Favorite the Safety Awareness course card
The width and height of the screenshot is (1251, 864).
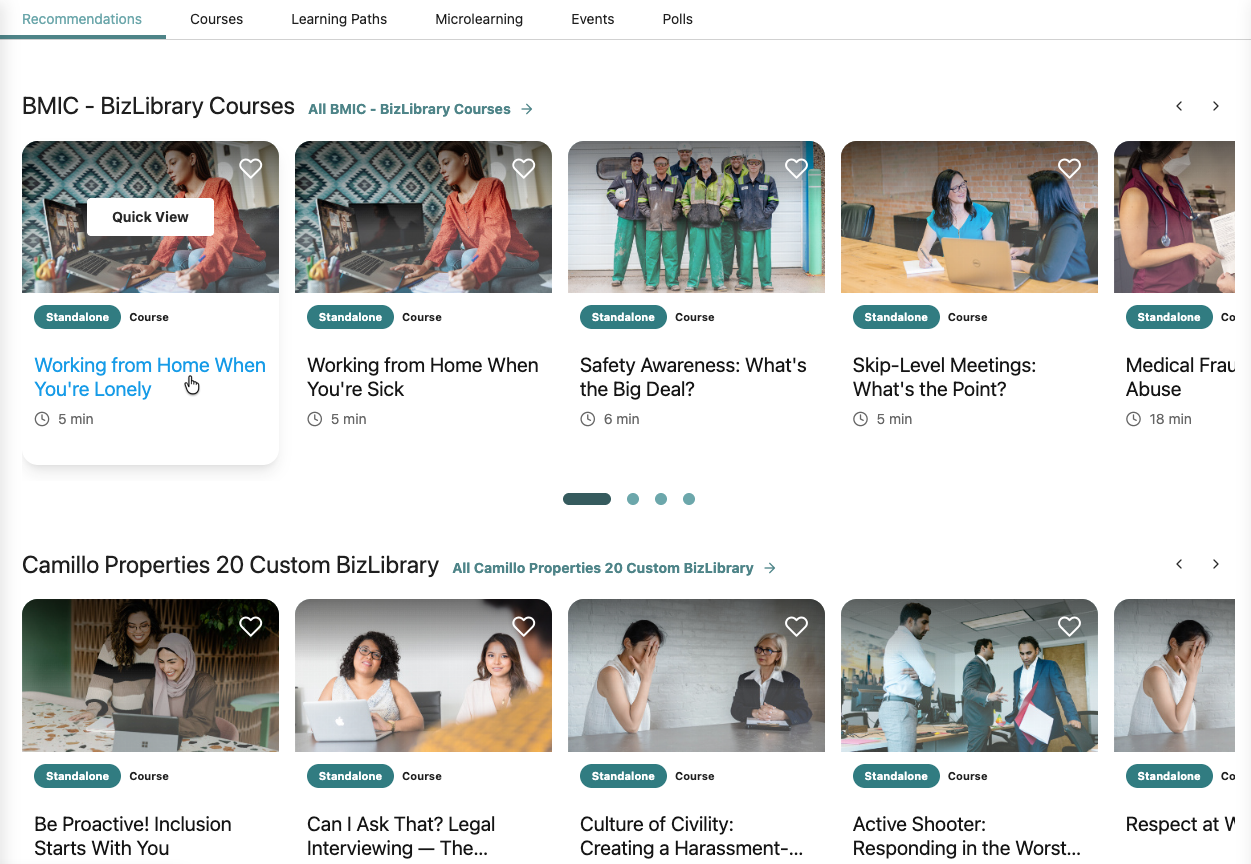[x=796, y=169]
